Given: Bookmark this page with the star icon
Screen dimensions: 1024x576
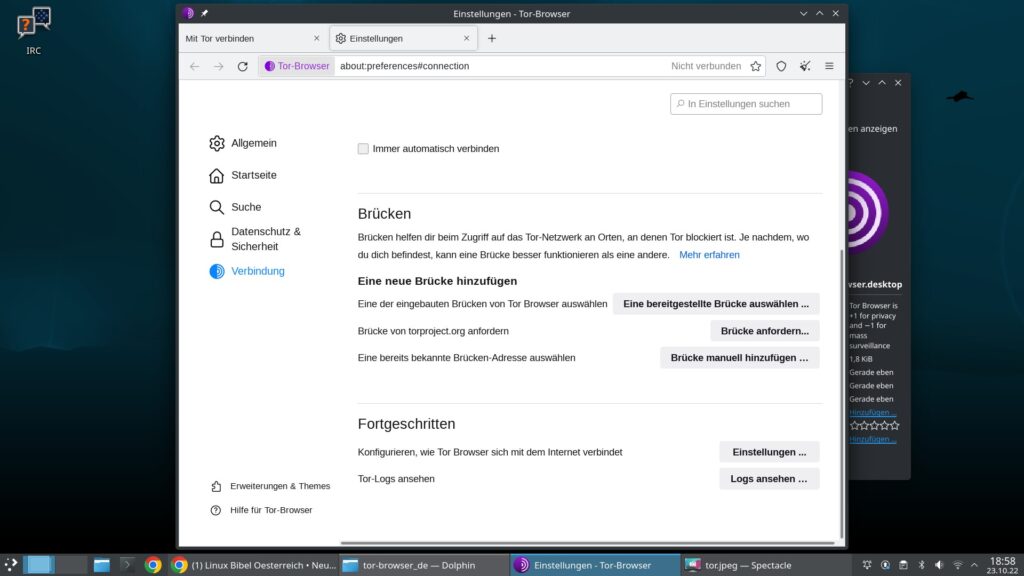Looking at the screenshot, I should [x=756, y=66].
